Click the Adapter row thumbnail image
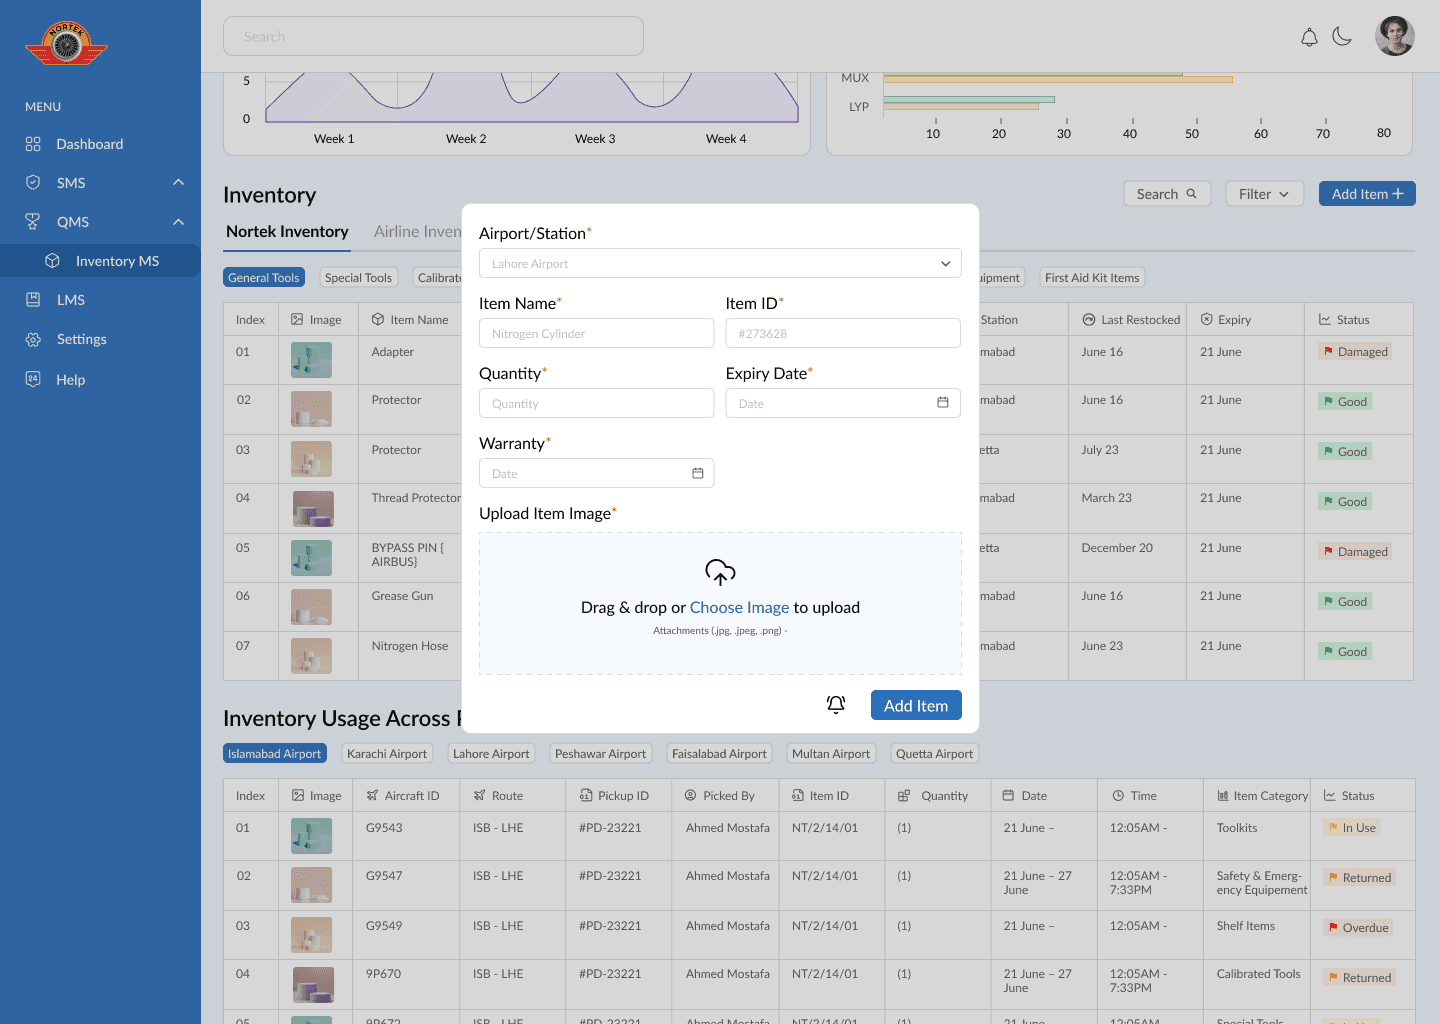1440x1024 pixels. coord(311,360)
